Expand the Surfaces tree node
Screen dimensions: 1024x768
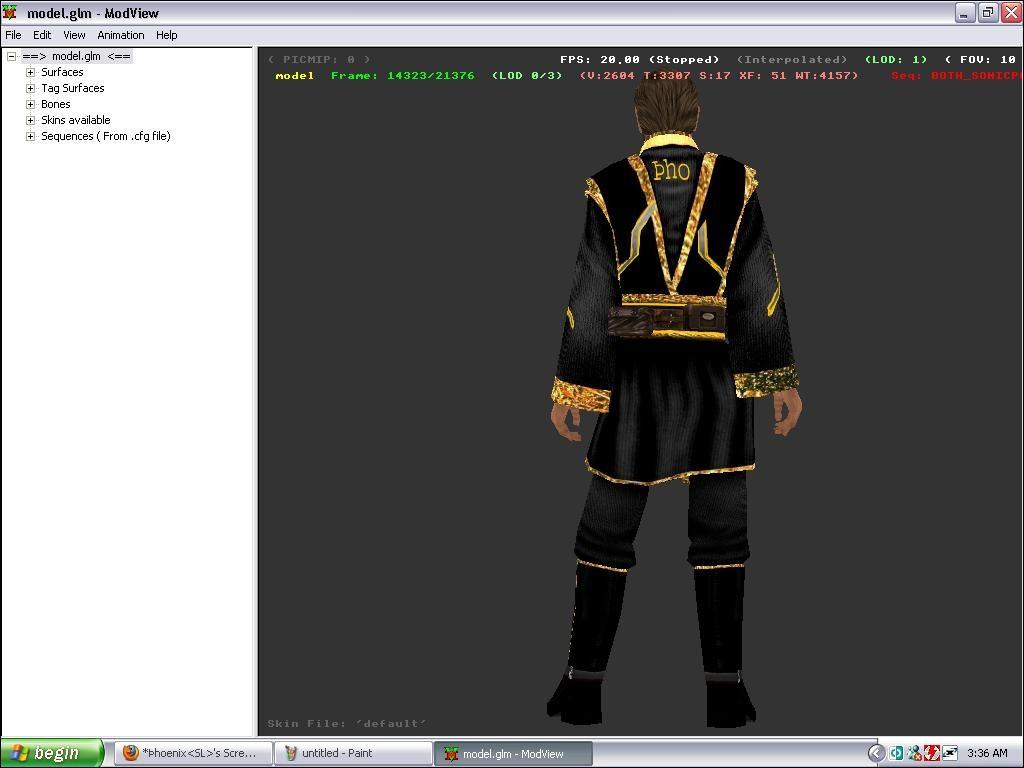[x=31, y=72]
